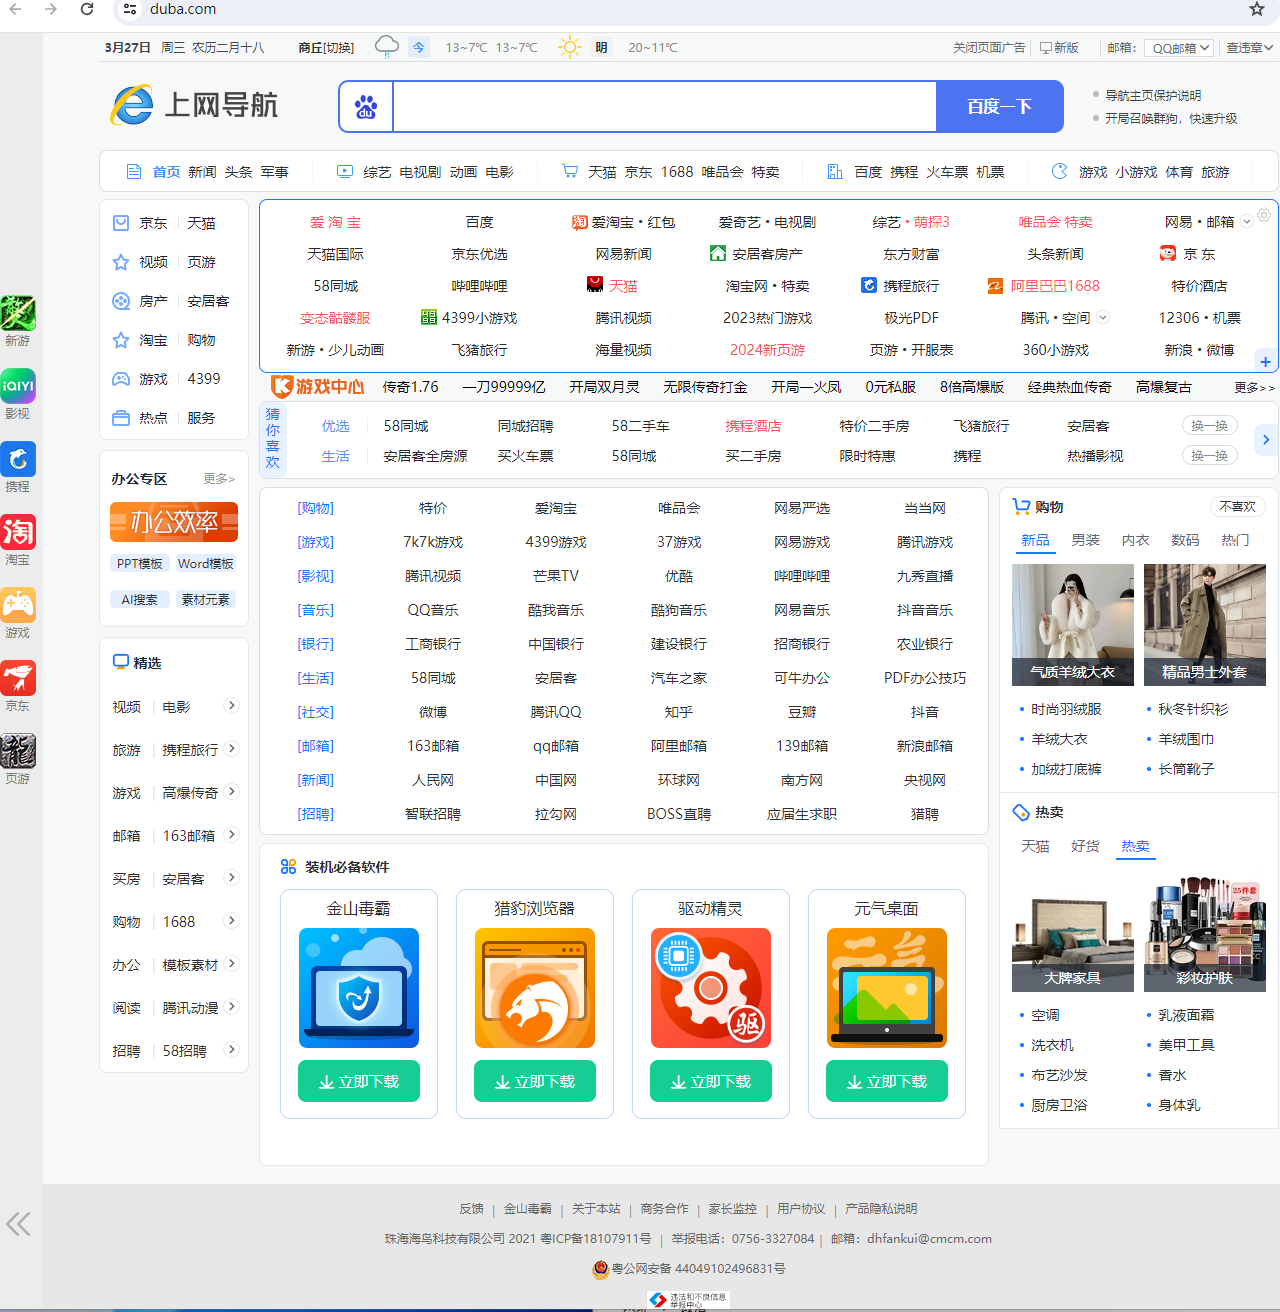1280x1312 pixels.
Task: Open the QQ邮箱 selector dropdown at top right
Action: (1178, 47)
